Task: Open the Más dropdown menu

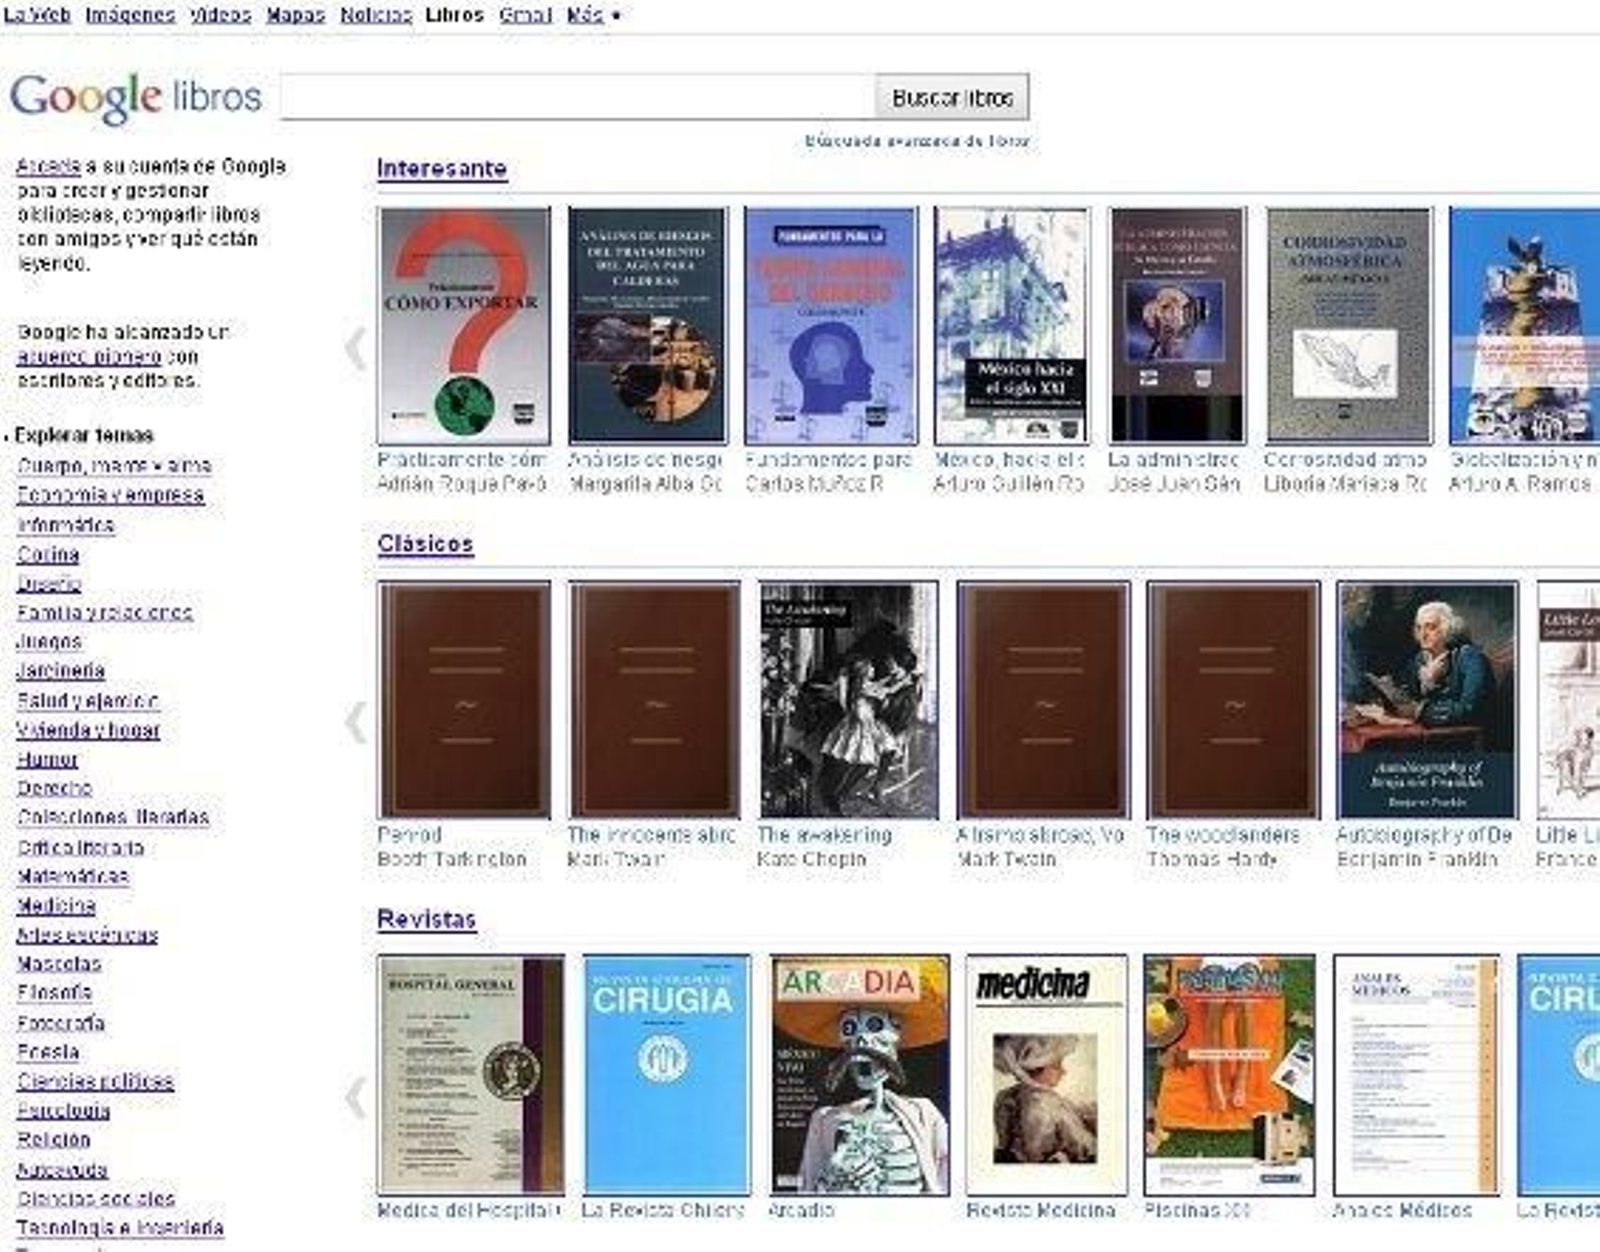Action: pos(583,15)
